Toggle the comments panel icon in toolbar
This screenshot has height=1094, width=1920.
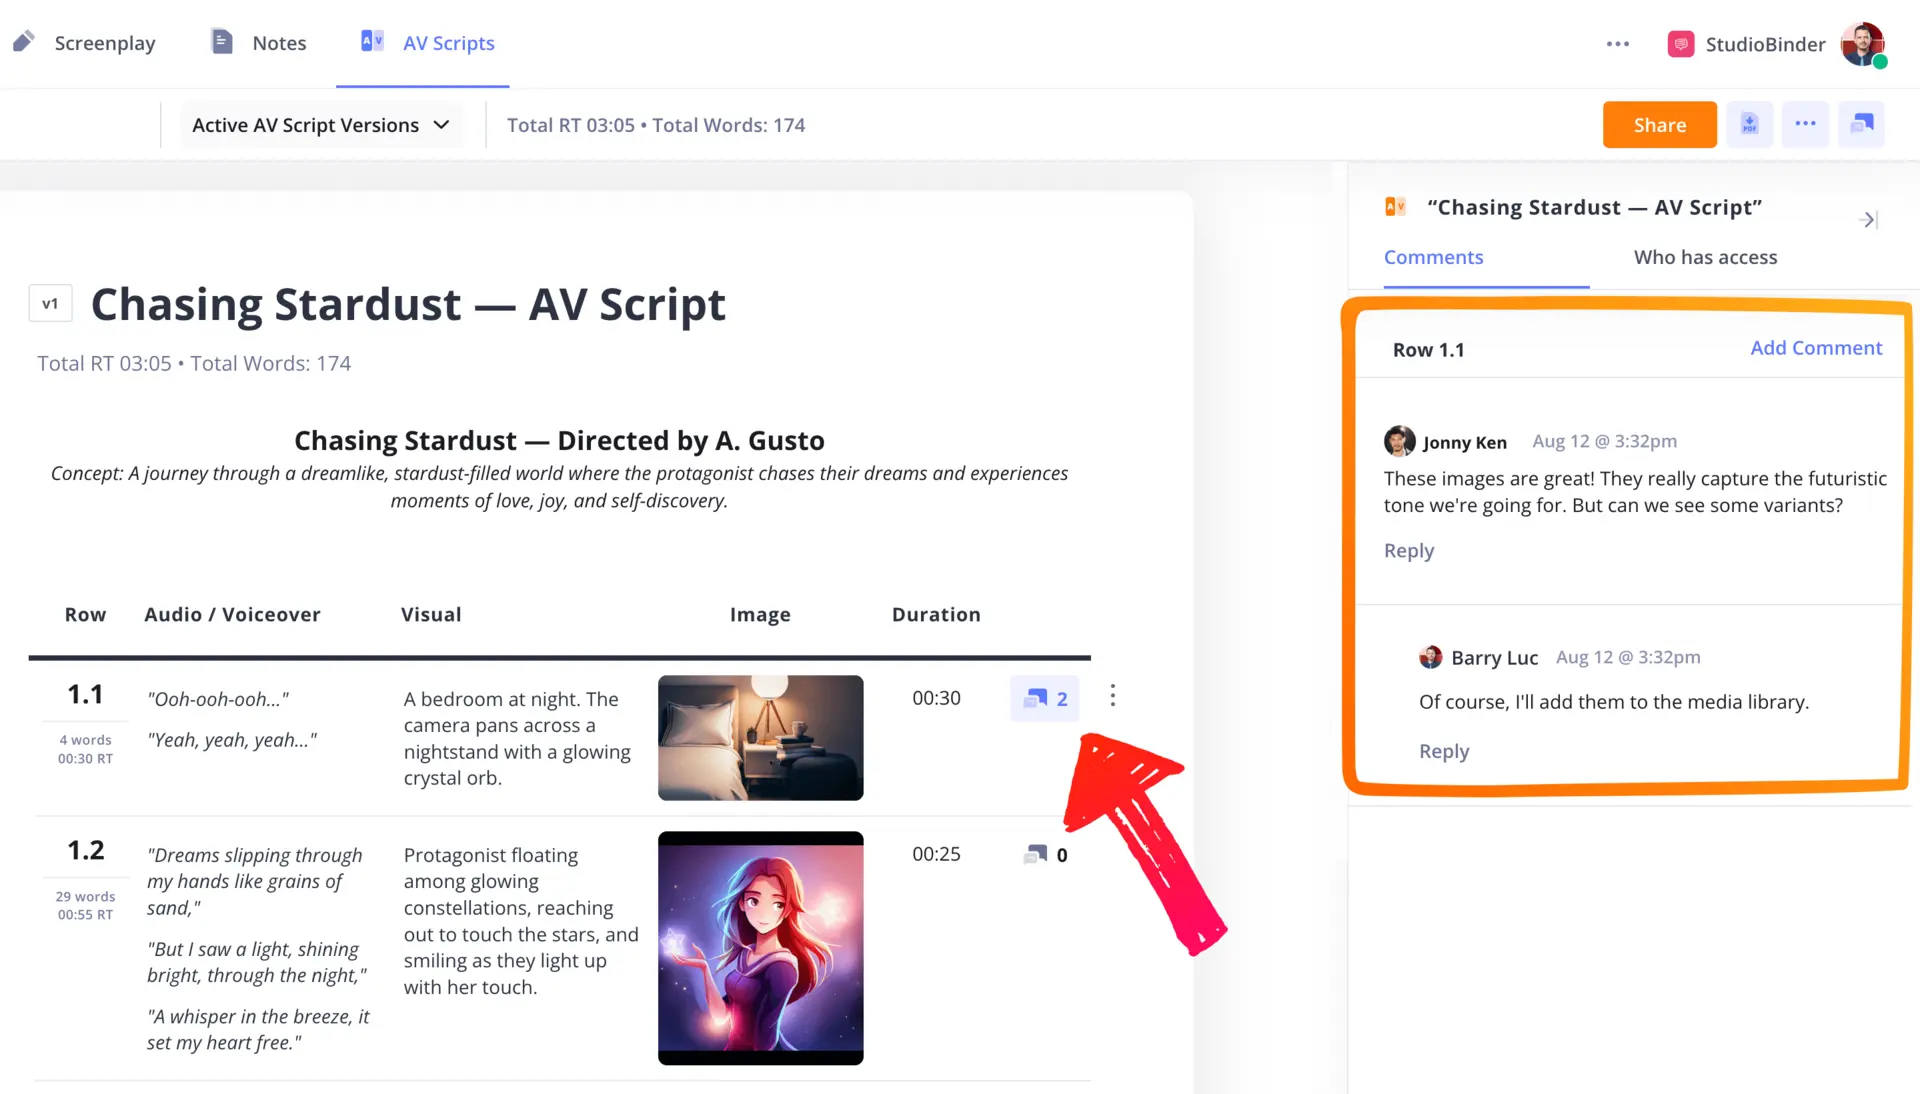click(x=1862, y=124)
